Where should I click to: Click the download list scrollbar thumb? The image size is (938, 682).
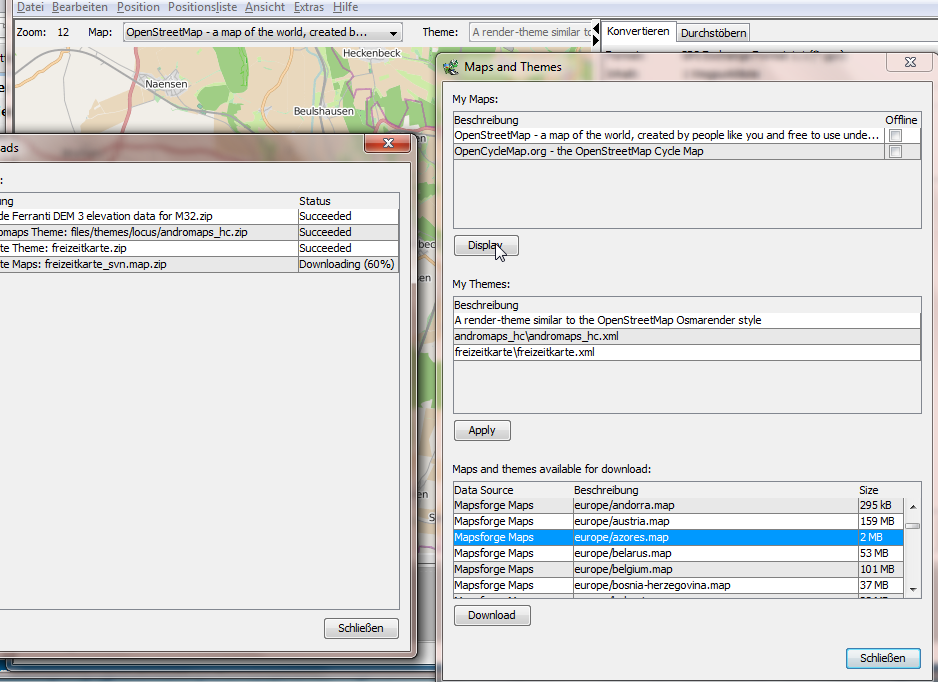coord(913,526)
